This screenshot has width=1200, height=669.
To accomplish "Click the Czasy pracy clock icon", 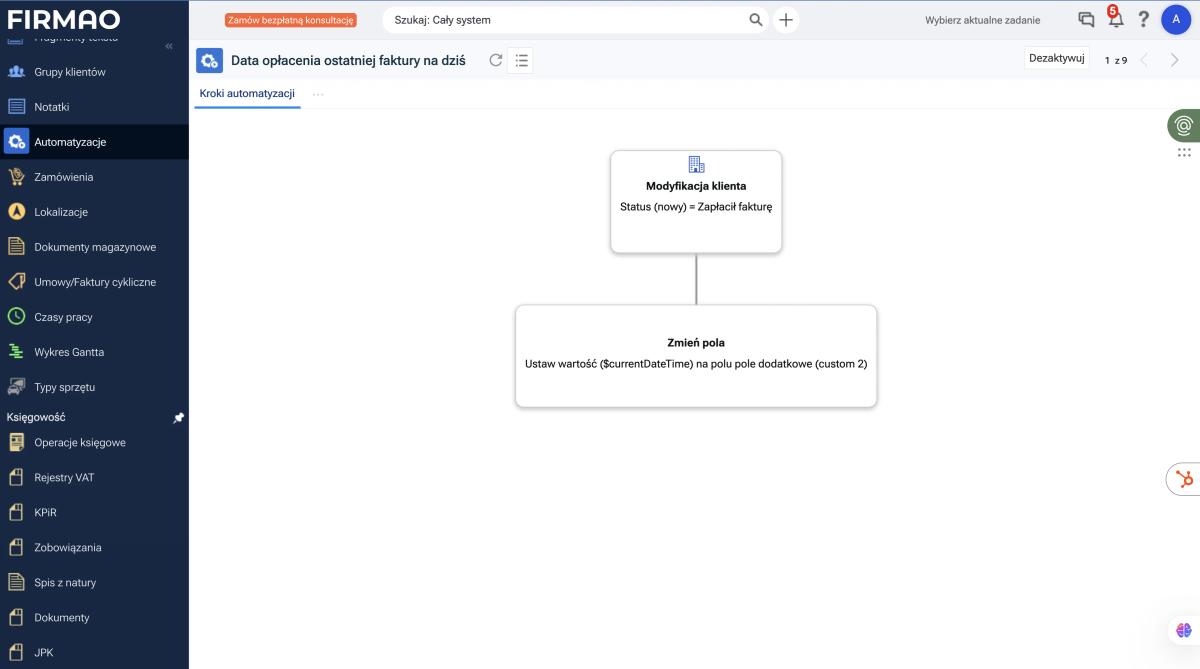I will point(16,317).
